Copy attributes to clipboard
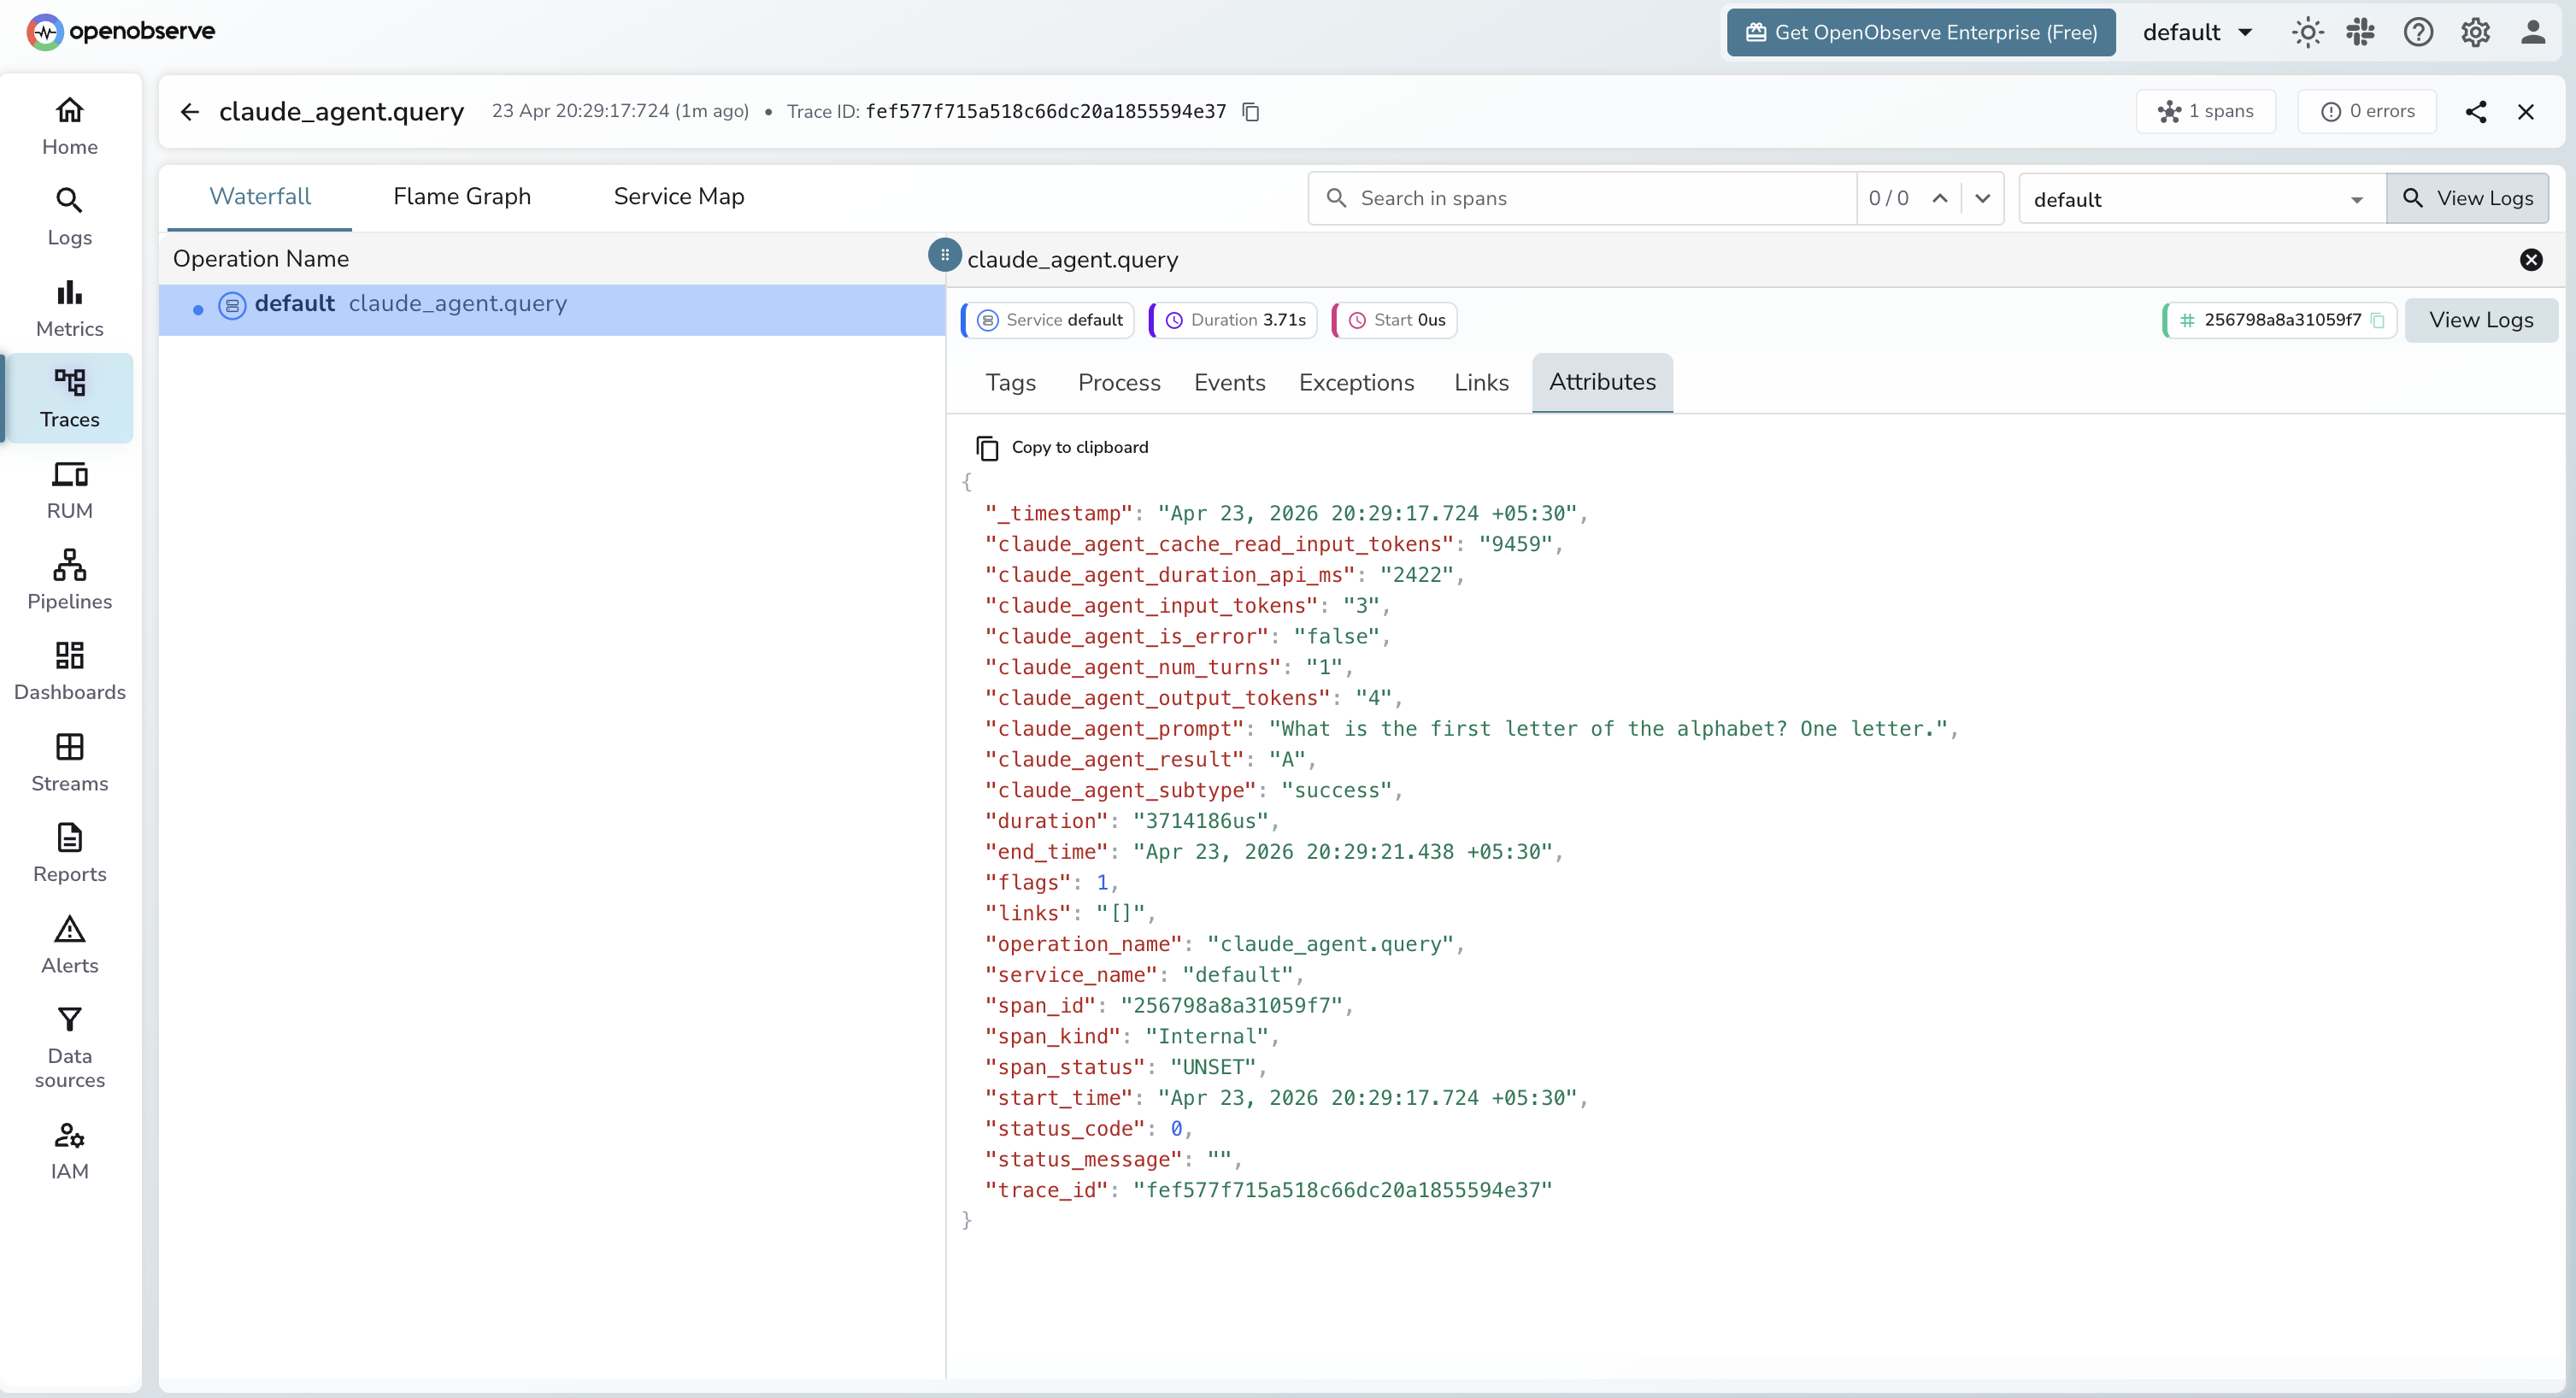The image size is (2576, 1398). 1062,447
